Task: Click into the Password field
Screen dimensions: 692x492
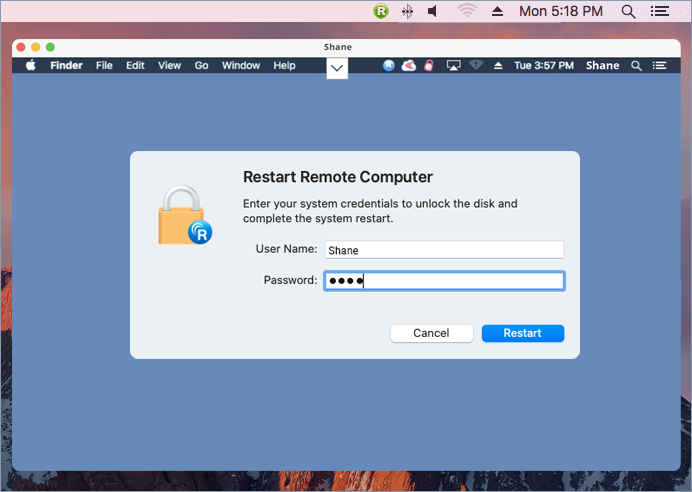Action: 444,281
